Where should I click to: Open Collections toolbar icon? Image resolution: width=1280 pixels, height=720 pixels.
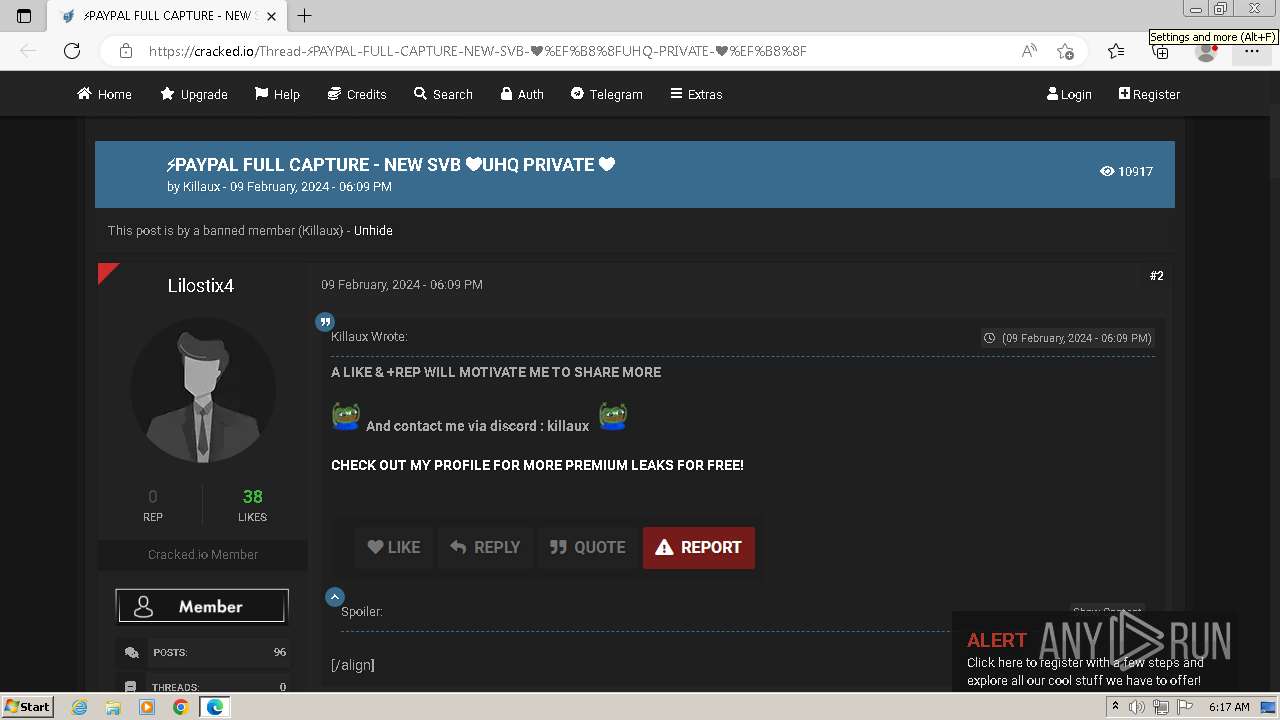pos(1161,53)
